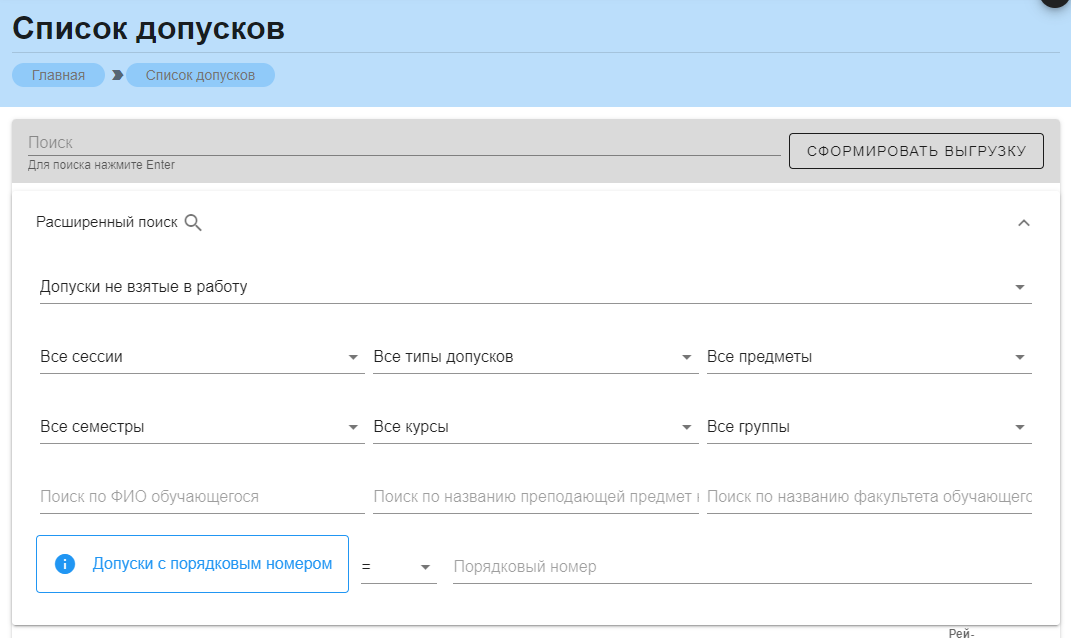Open the Все семестры dropdown
1071x638 pixels.
click(x=201, y=427)
